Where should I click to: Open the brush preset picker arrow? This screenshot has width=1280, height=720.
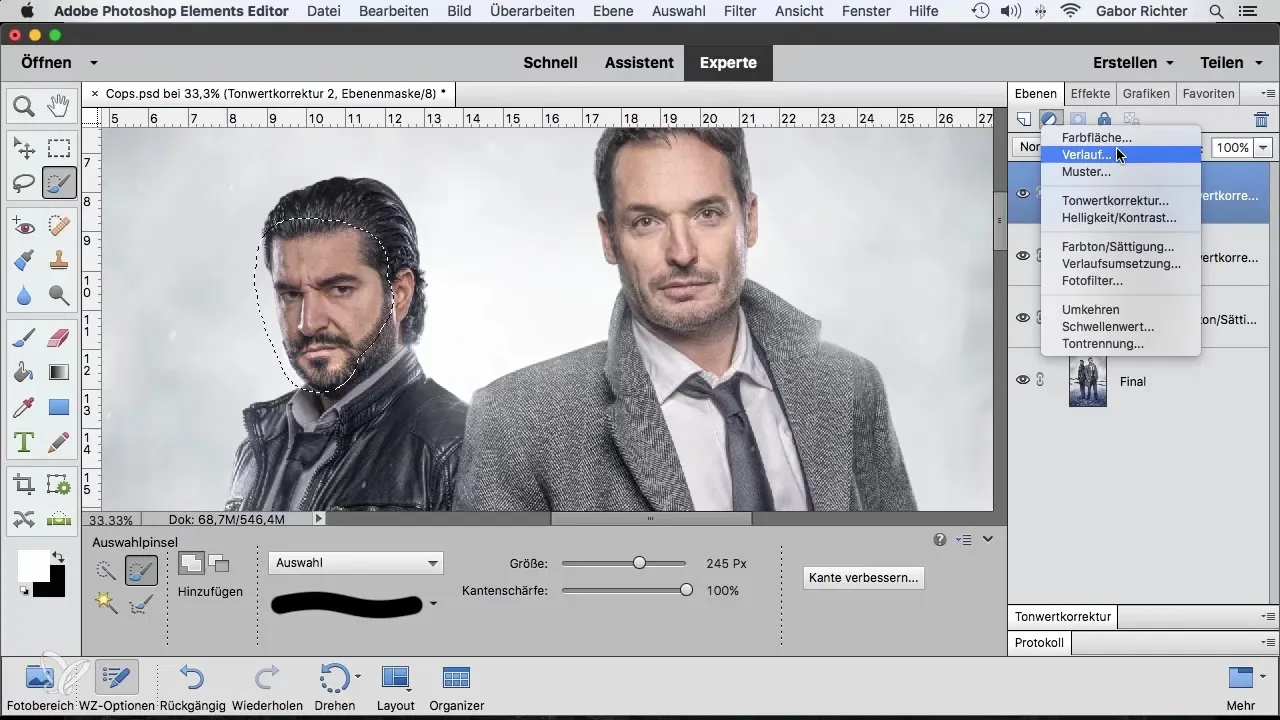click(433, 604)
